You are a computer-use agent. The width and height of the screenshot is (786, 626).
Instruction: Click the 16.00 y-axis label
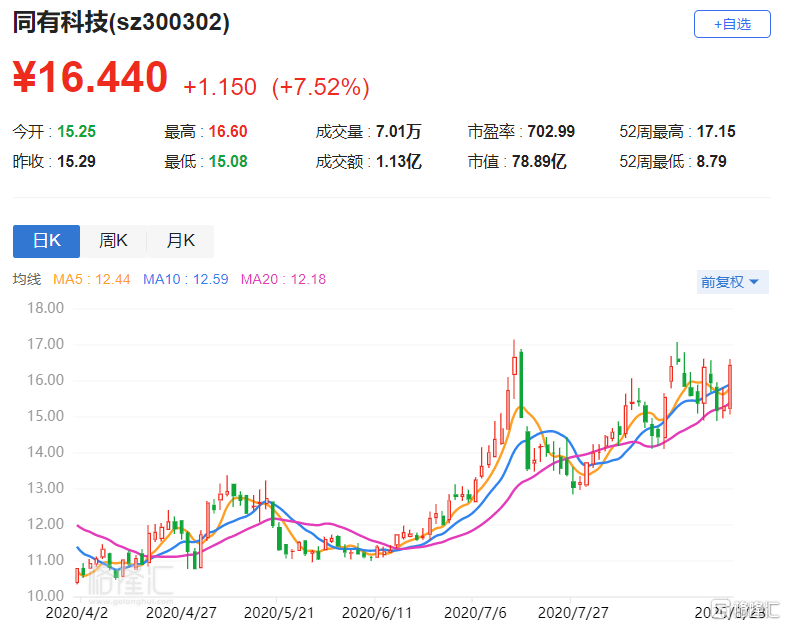tap(45, 380)
